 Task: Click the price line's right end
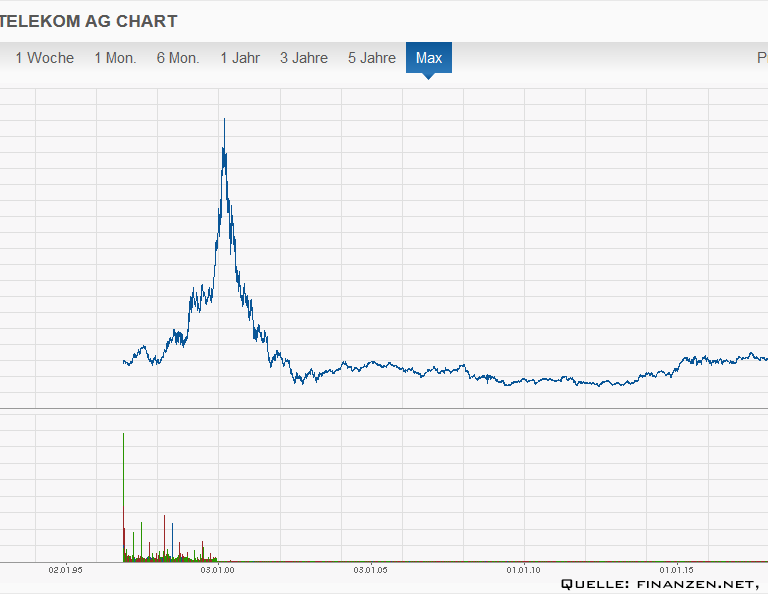(x=765, y=358)
